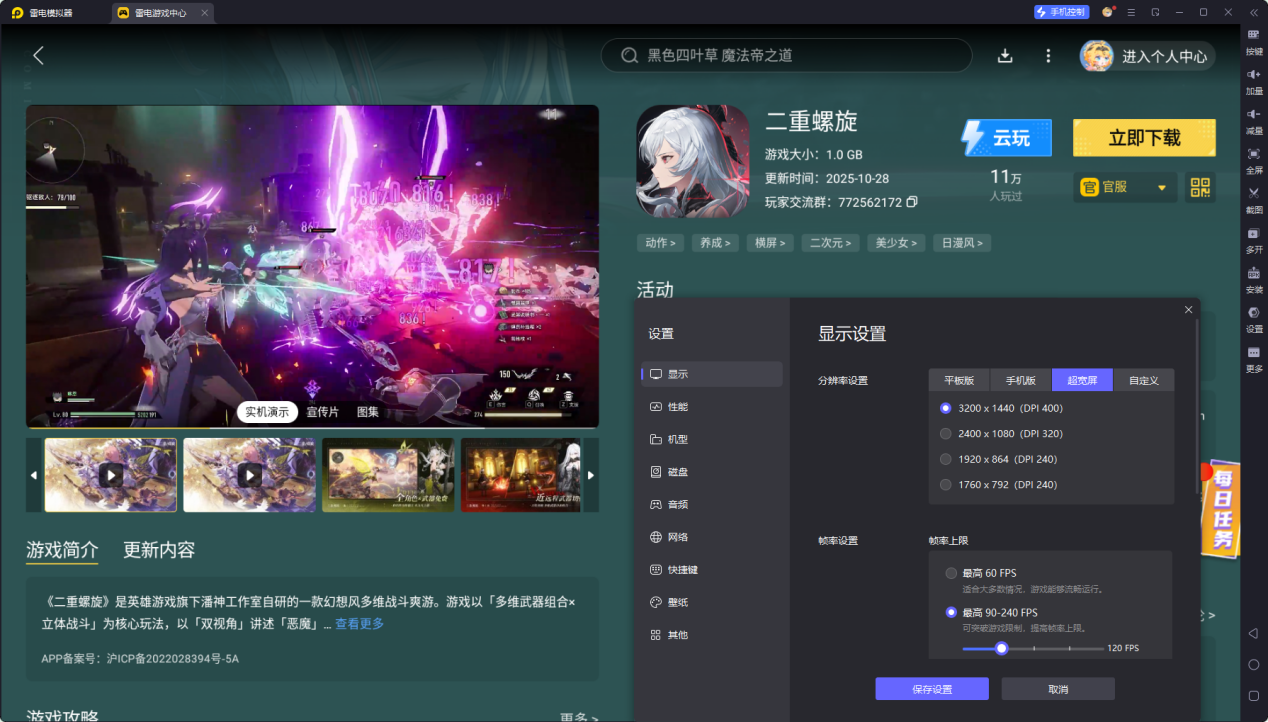
Task: Open 更多 more tools in the sidebar
Action: 1254,359
